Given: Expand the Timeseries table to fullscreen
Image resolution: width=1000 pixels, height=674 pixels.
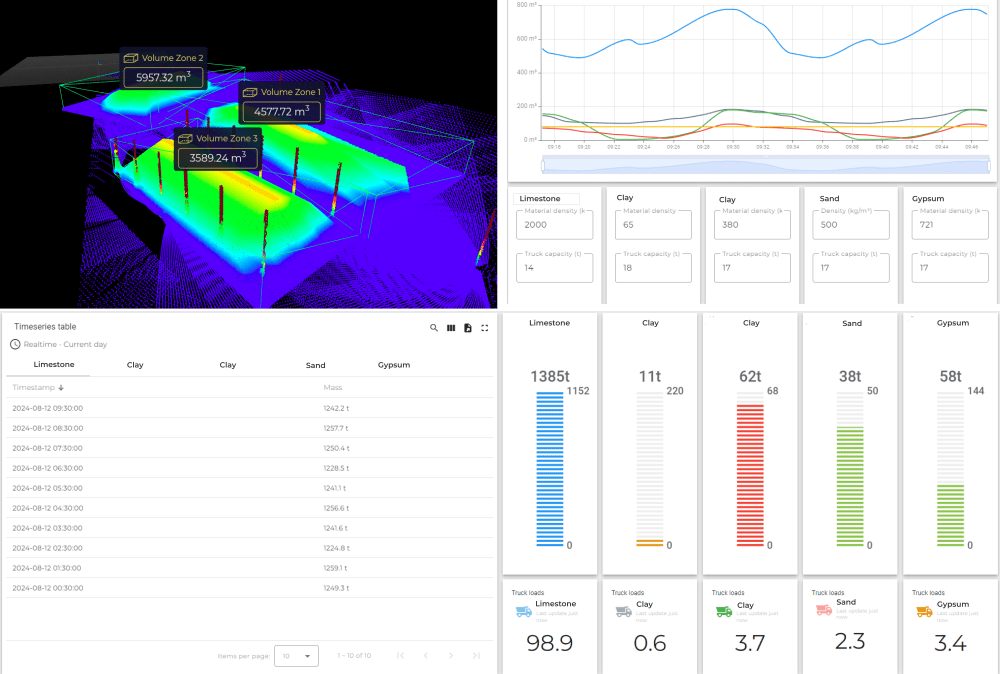Looking at the screenshot, I should (484, 328).
